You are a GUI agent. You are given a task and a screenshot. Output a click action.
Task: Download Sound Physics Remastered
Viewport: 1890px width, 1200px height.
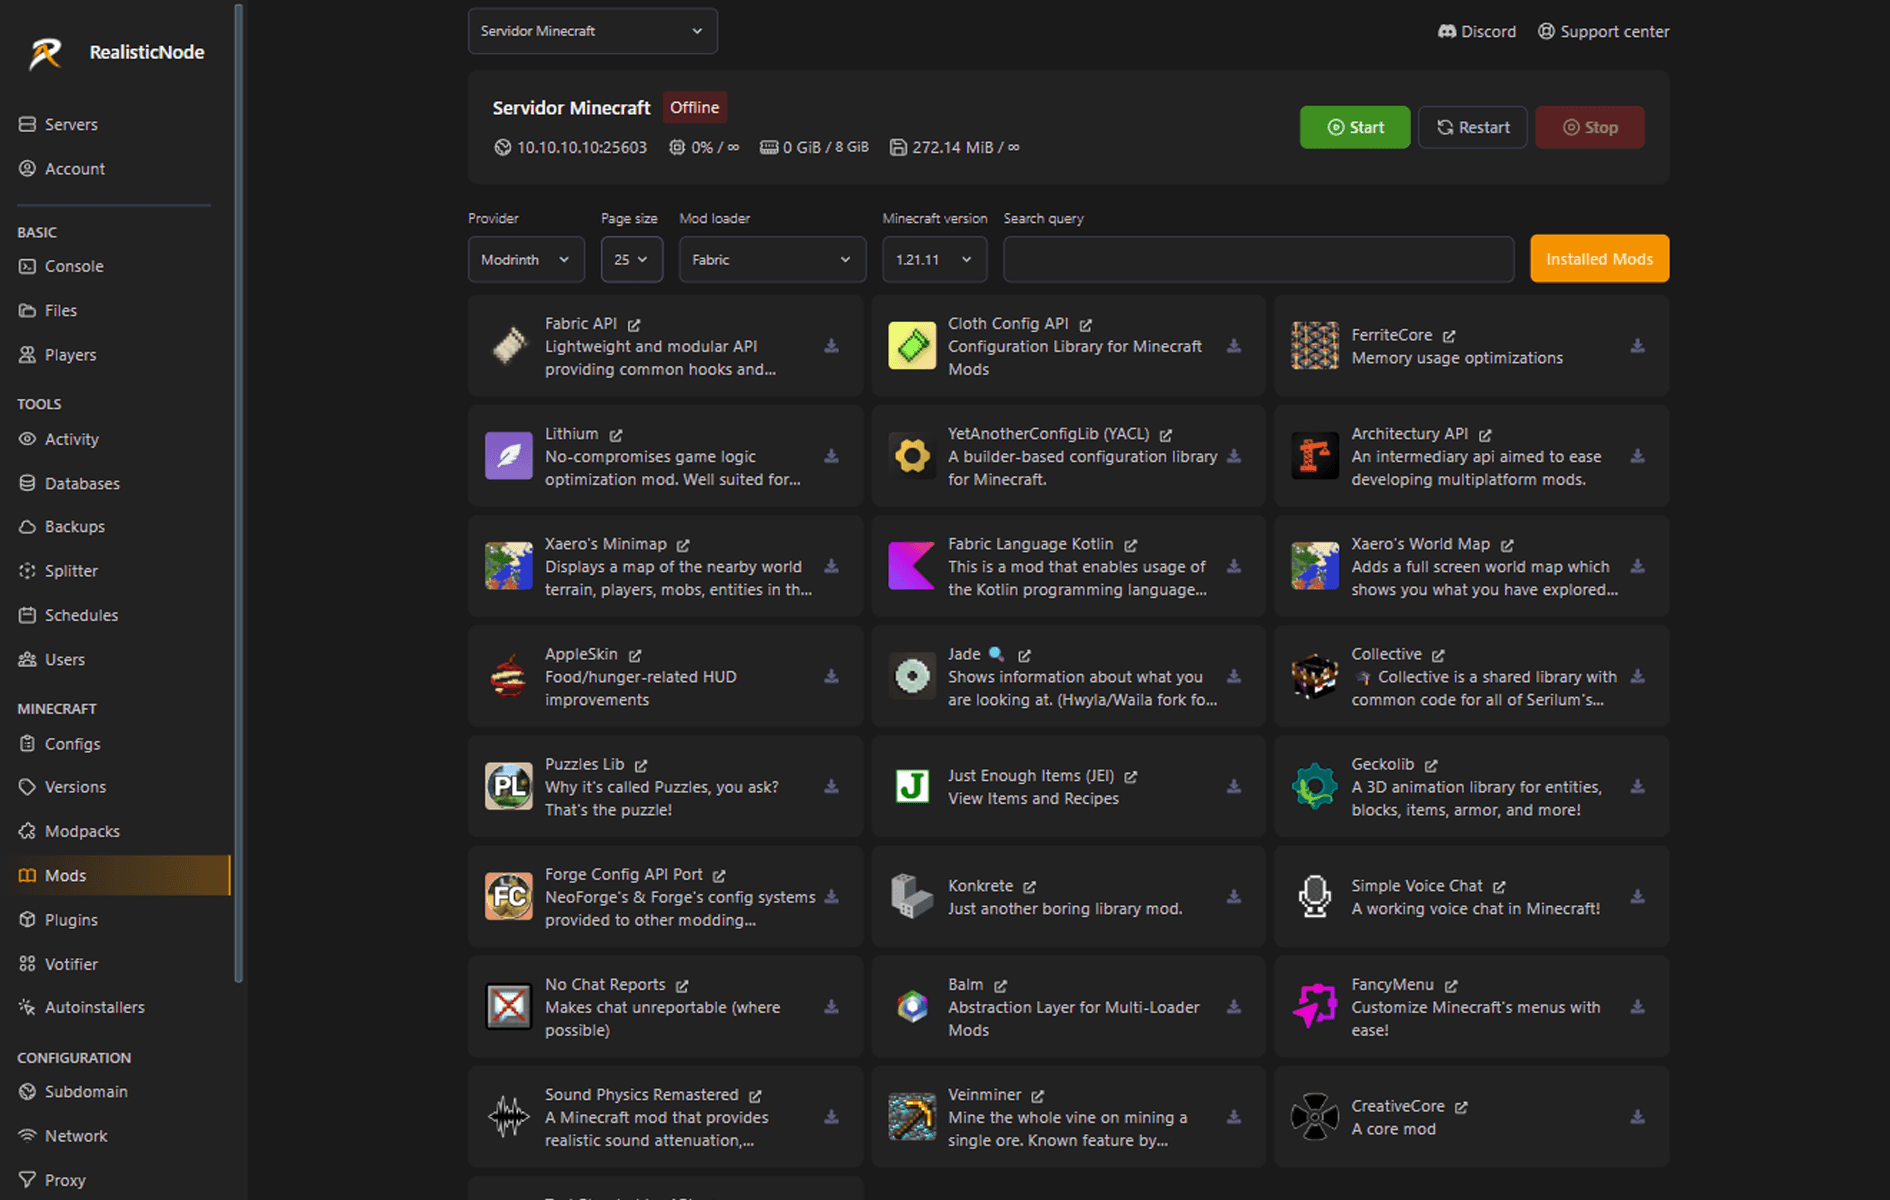coord(831,1117)
